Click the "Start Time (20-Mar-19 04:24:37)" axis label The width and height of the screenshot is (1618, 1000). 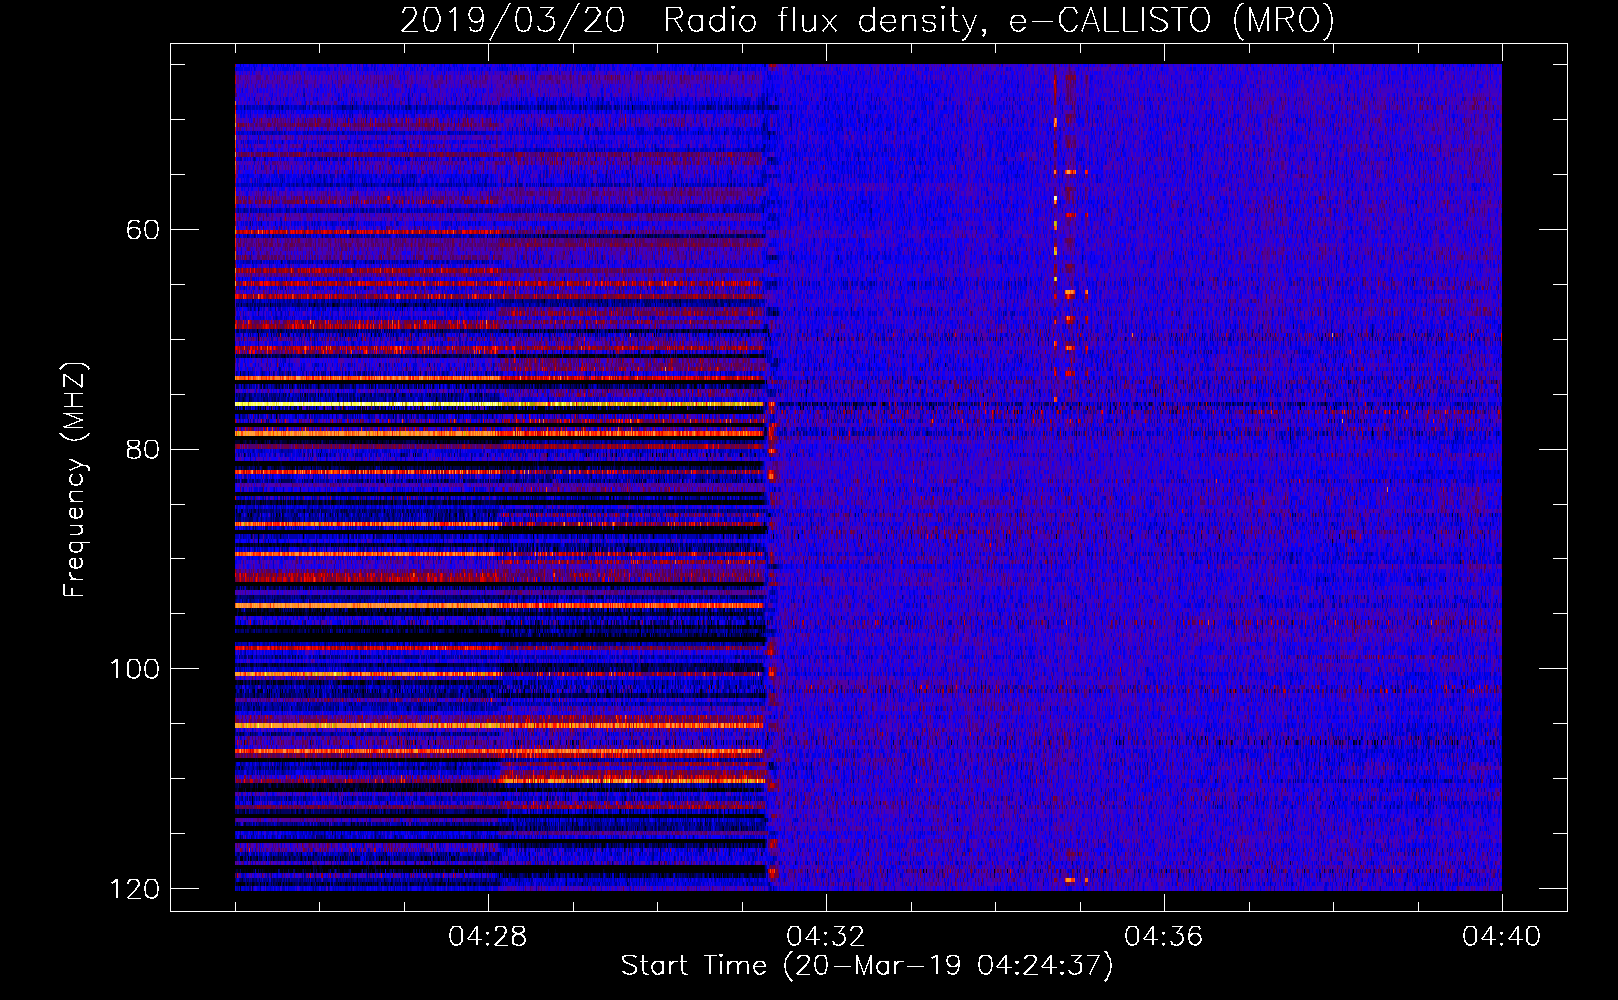[867, 966]
